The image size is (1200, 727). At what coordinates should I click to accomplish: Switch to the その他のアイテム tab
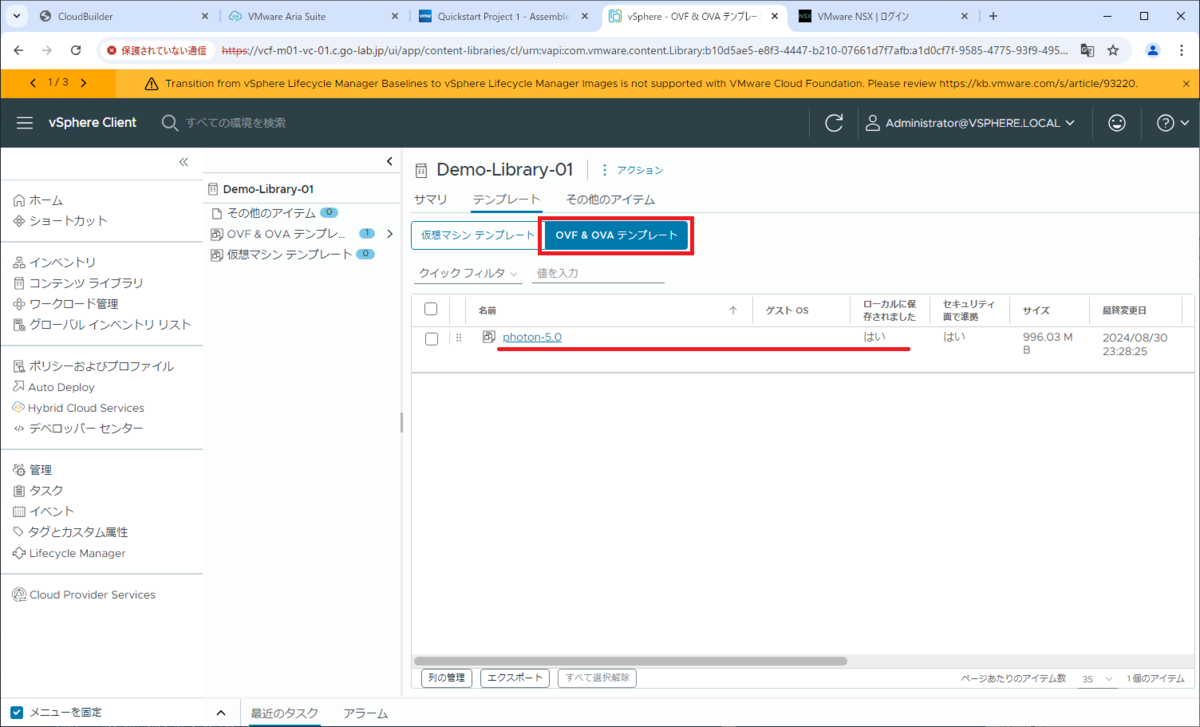point(610,200)
